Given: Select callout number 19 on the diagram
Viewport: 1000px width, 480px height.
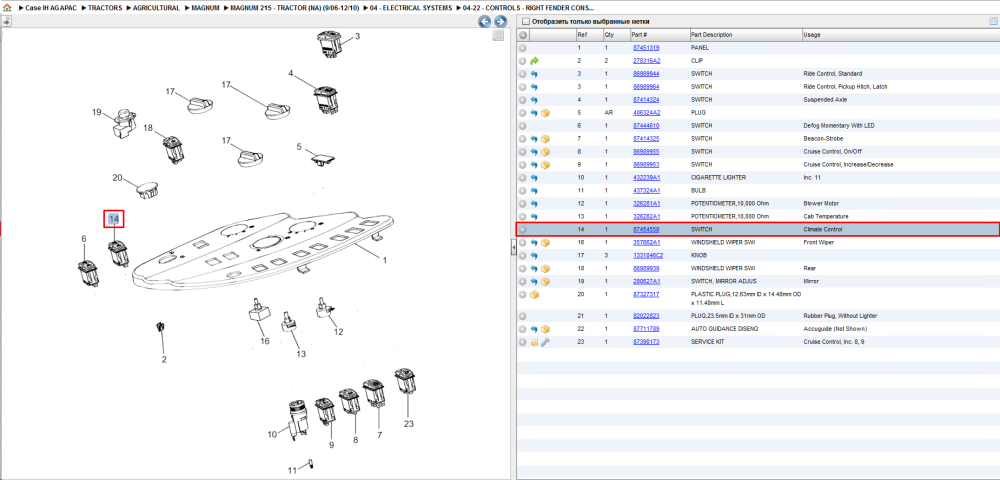Looking at the screenshot, I should pos(97,112).
